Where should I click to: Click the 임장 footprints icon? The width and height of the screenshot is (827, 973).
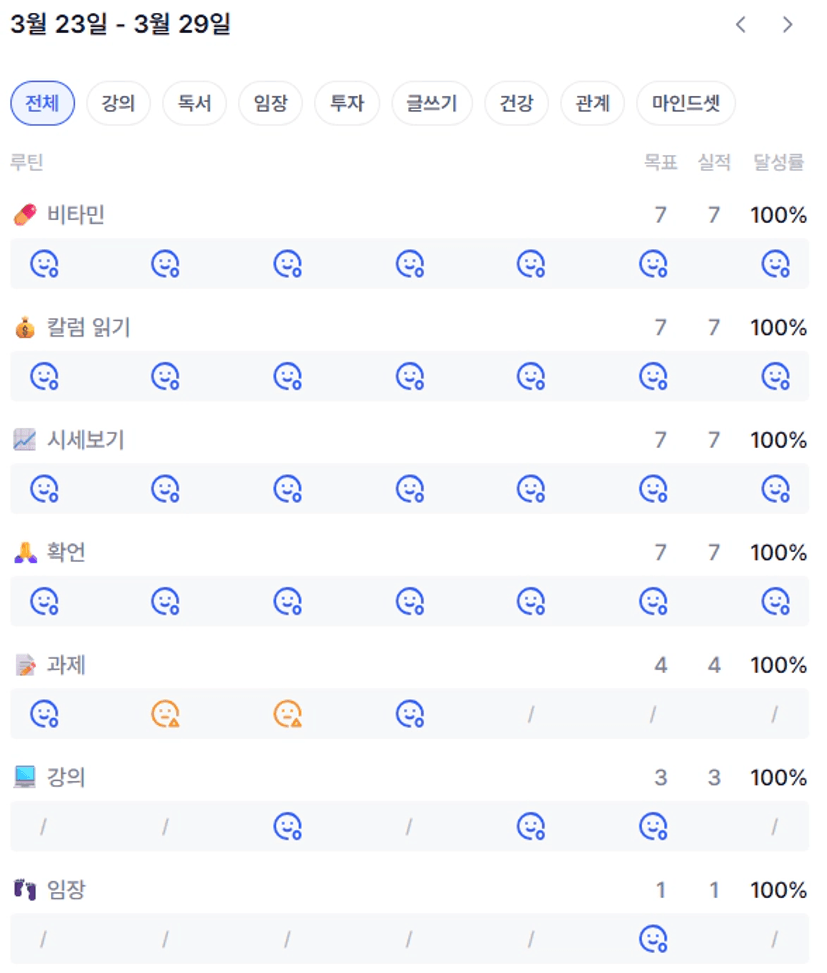pos(25,890)
